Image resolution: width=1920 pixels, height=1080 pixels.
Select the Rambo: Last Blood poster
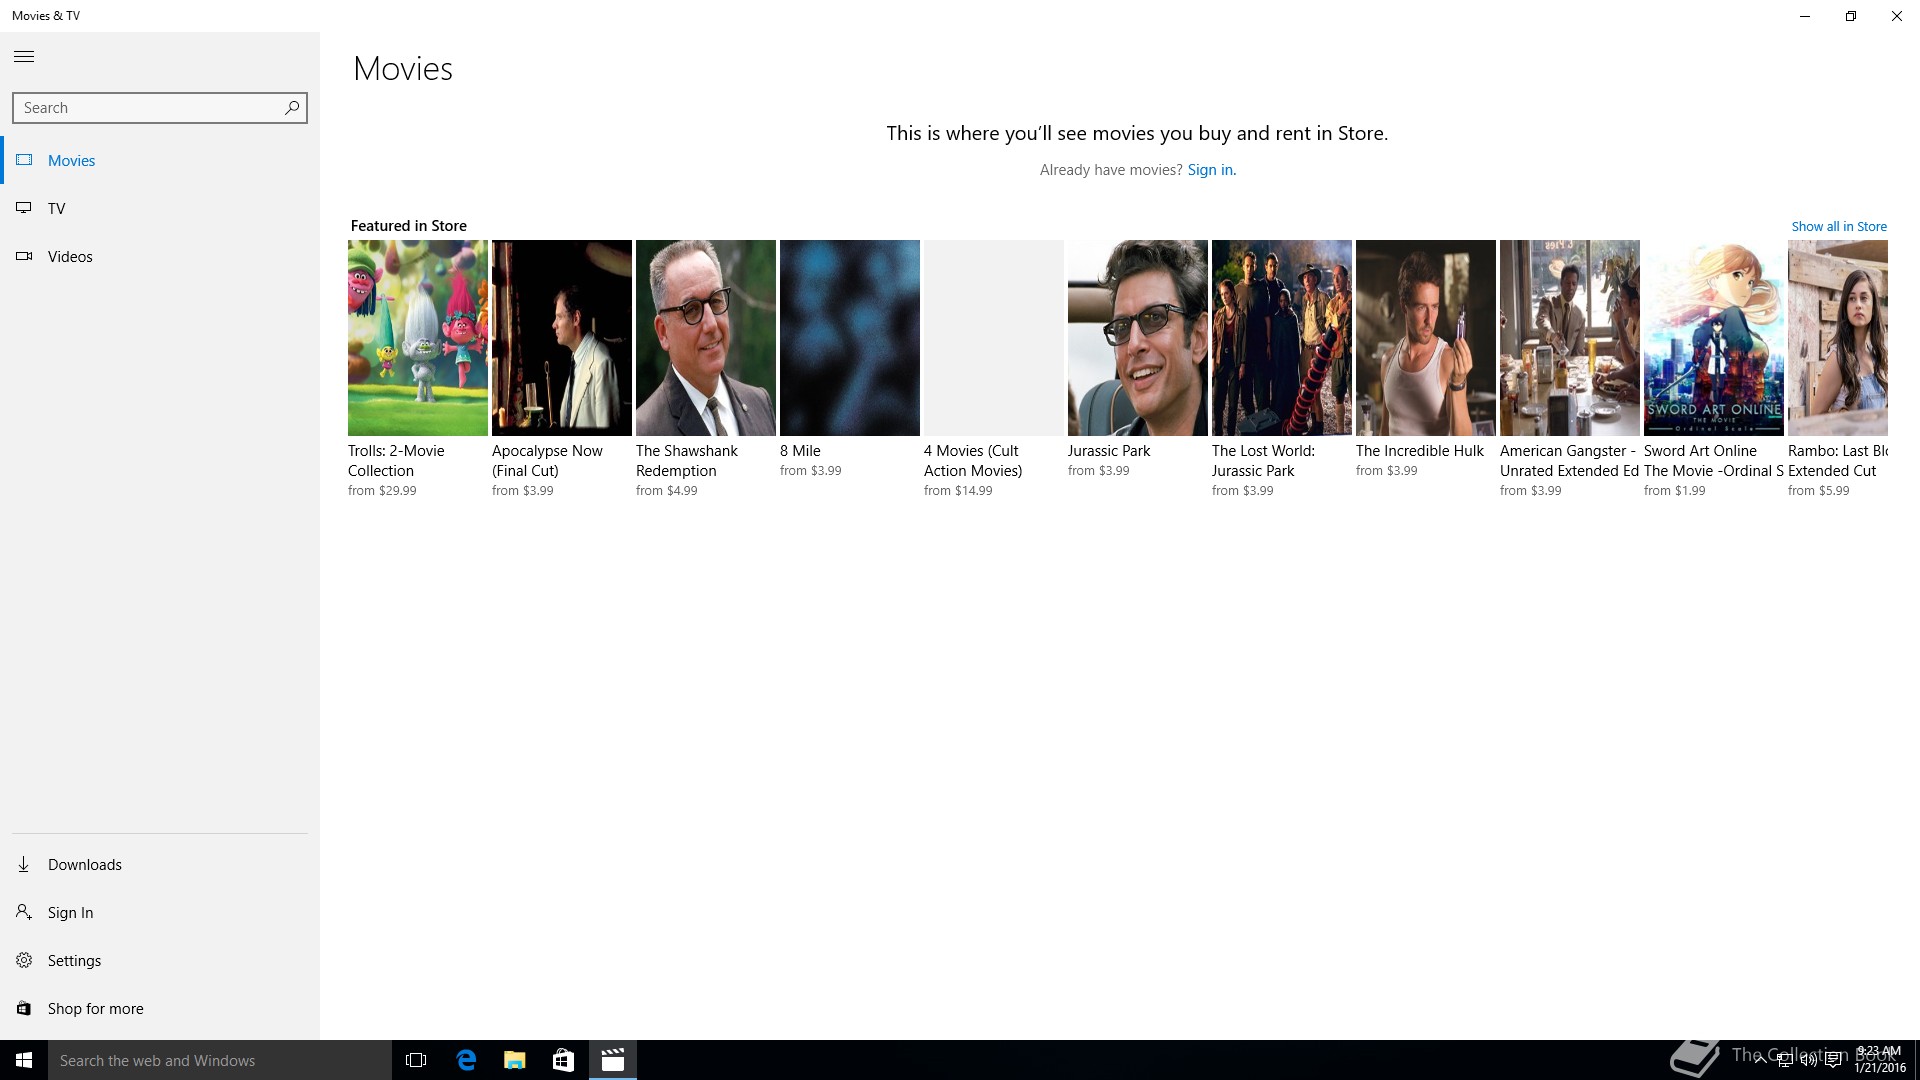coord(1838,338)
